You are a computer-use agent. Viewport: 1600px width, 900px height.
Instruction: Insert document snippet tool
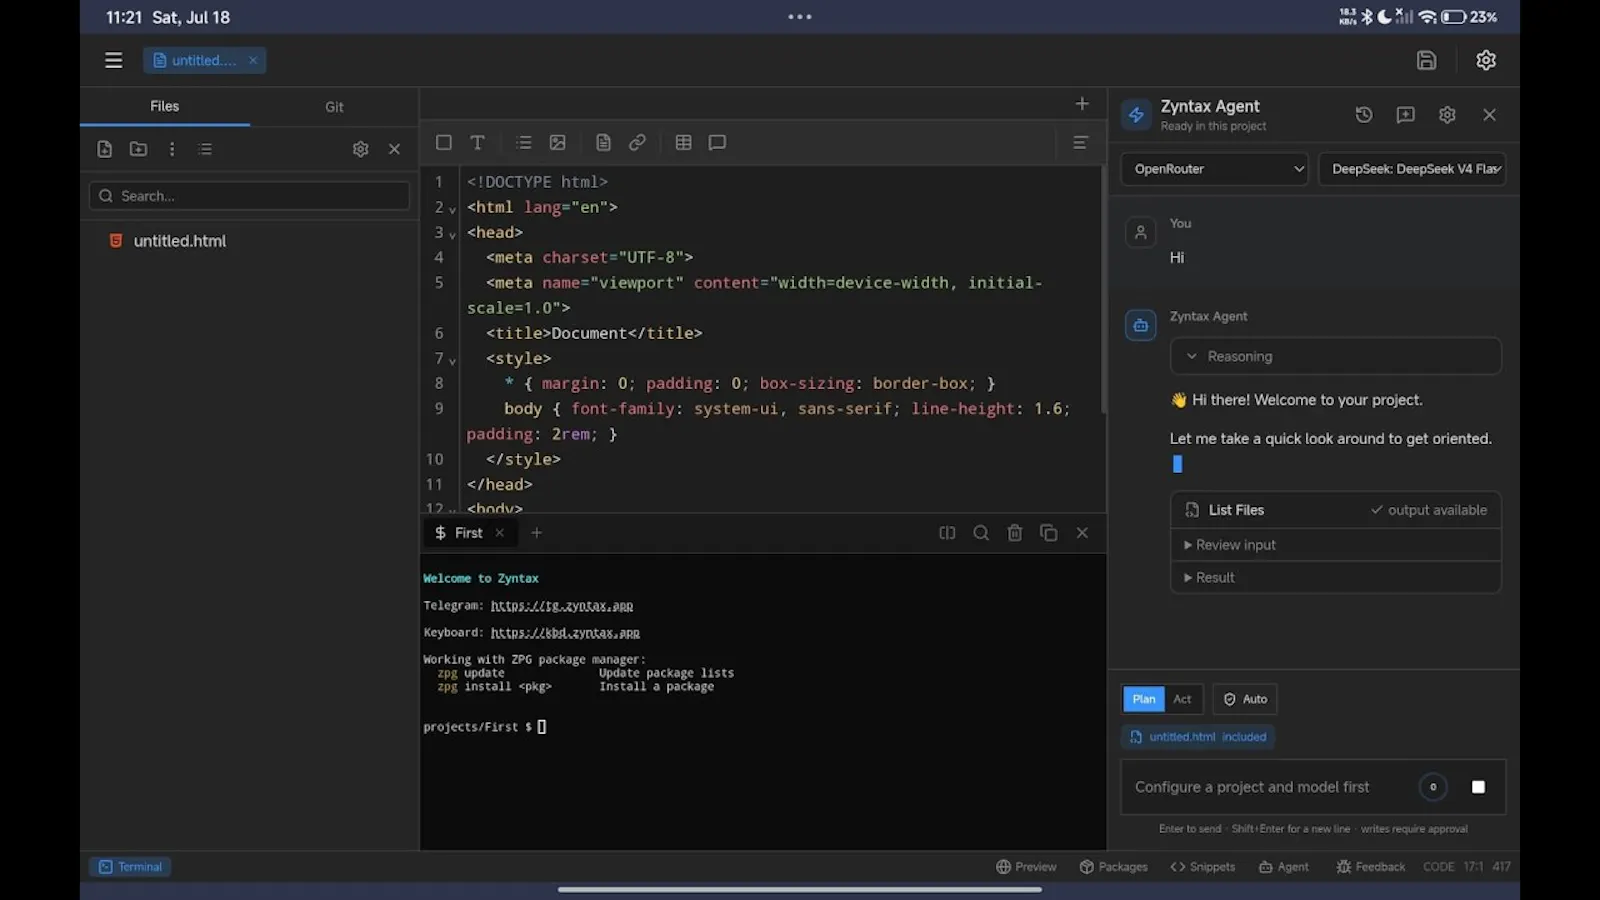[x=603, y=143]
